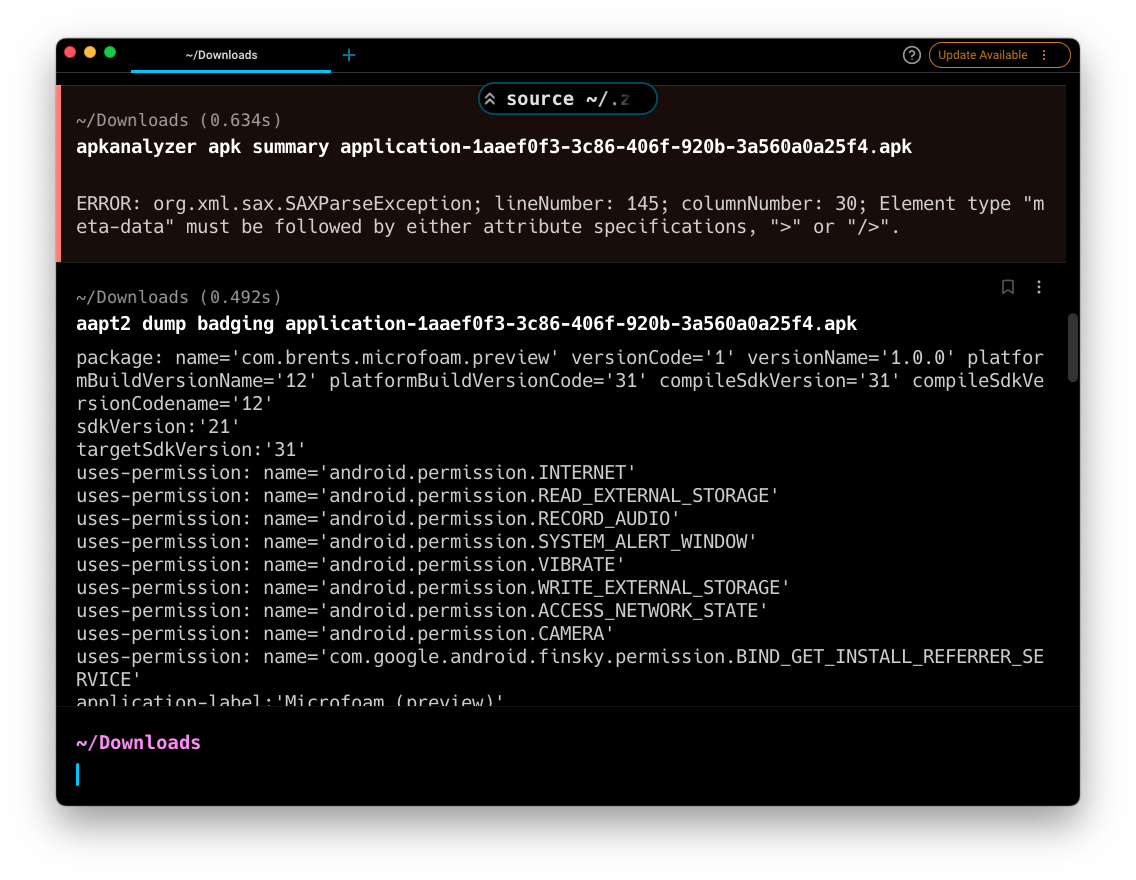This screenshot has width=1136, height=880.
Task: Select the sticky 'source ~/.z' command banner
Action: 567,98
